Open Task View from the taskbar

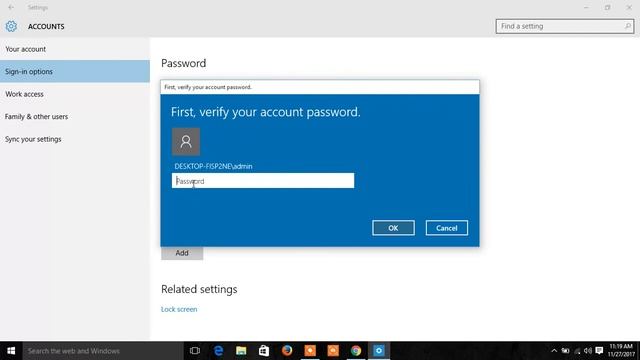point(195,351)
